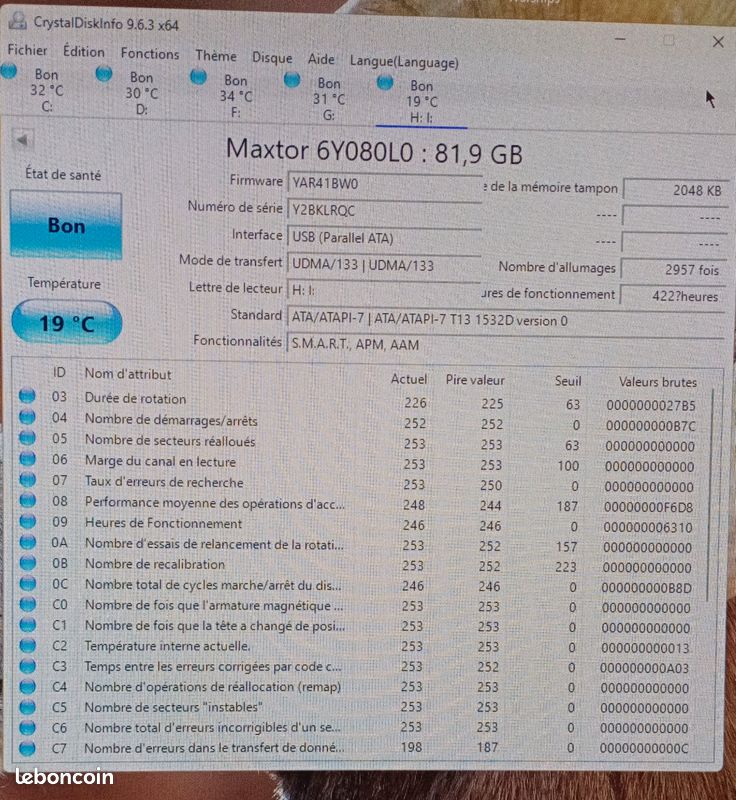Viewport: 736px width, 800px height.
Task: Click raw value 00000000F6D8
Action: (648, 507)
